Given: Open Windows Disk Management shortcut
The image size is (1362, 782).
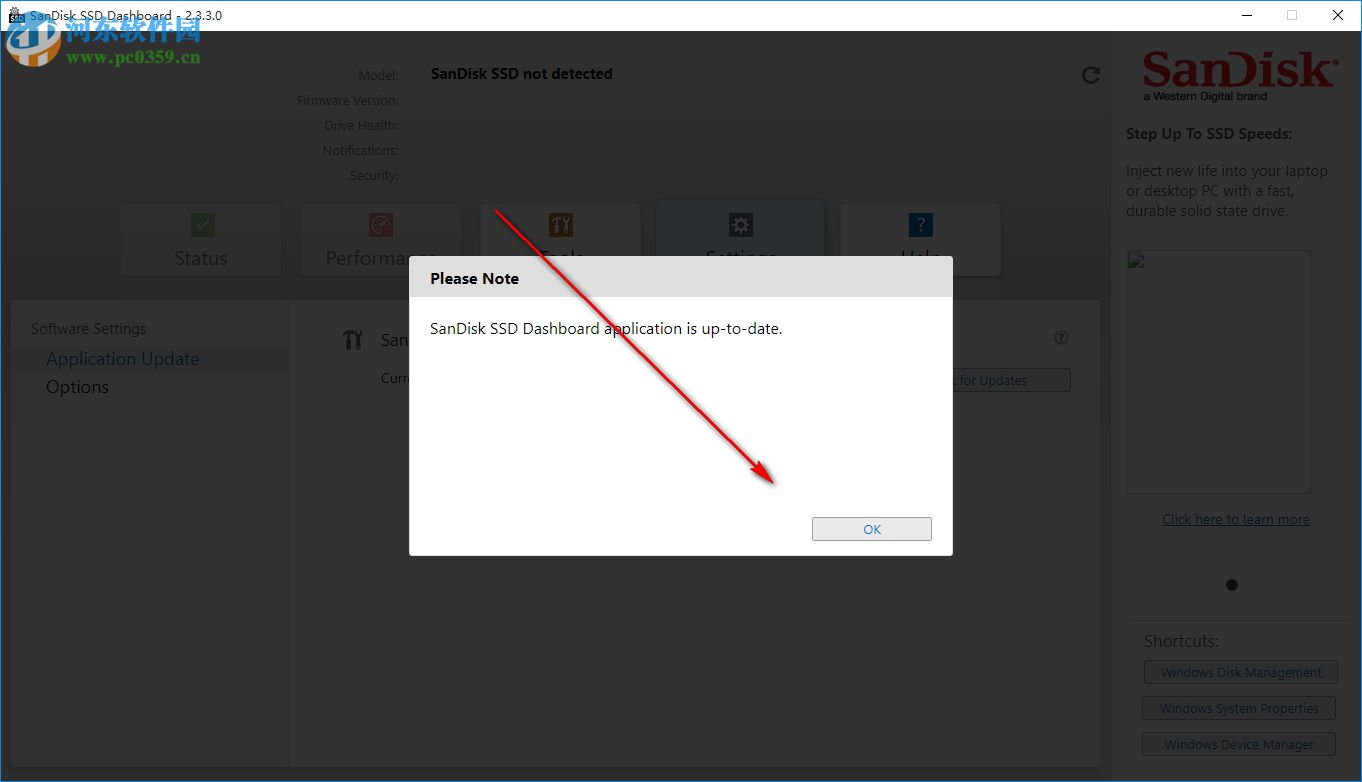Looking at the screenshot, I should pyautogui.click(x=1241, y=672).
